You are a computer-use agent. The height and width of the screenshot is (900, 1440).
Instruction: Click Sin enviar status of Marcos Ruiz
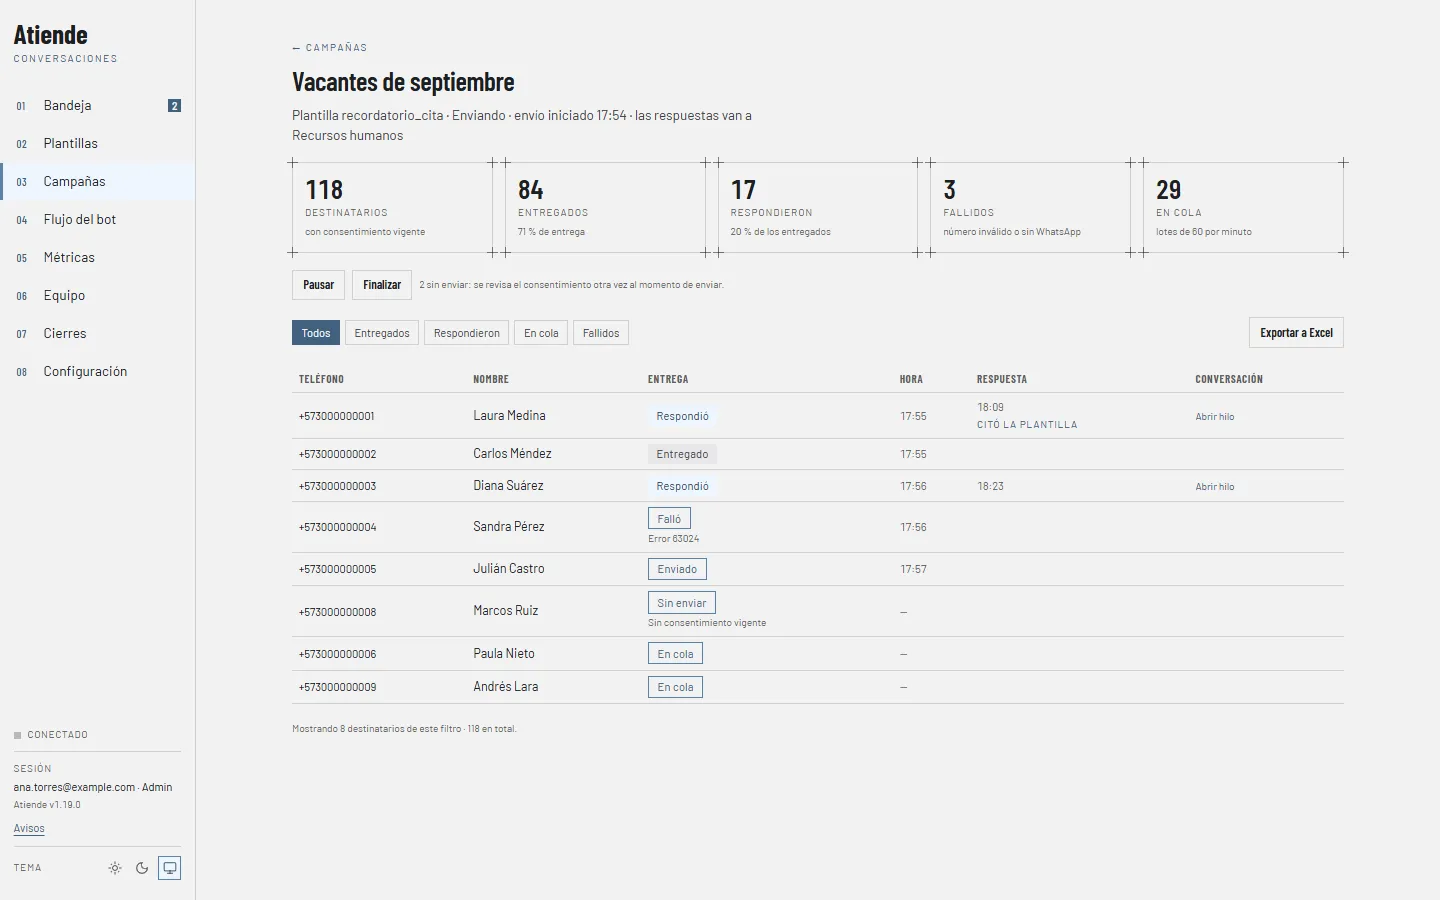coord(682,603)
